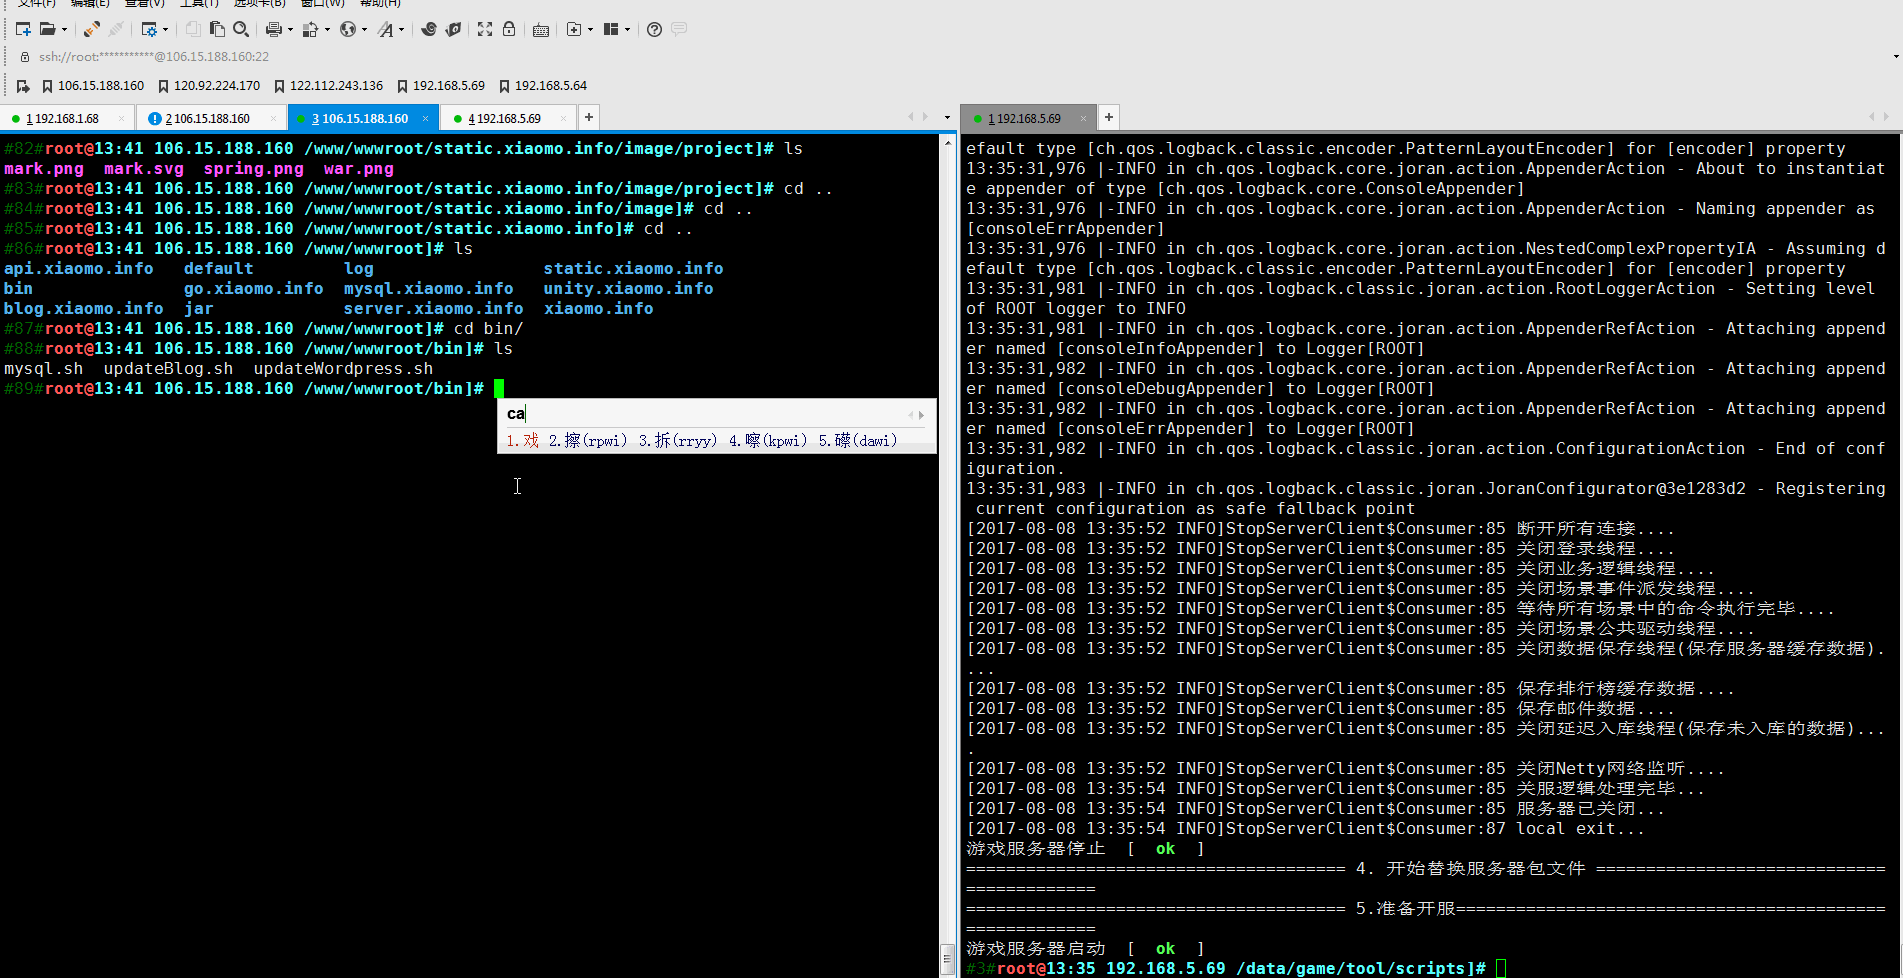Click the font settings icon

pyautogui.click(x=385, y=29)
